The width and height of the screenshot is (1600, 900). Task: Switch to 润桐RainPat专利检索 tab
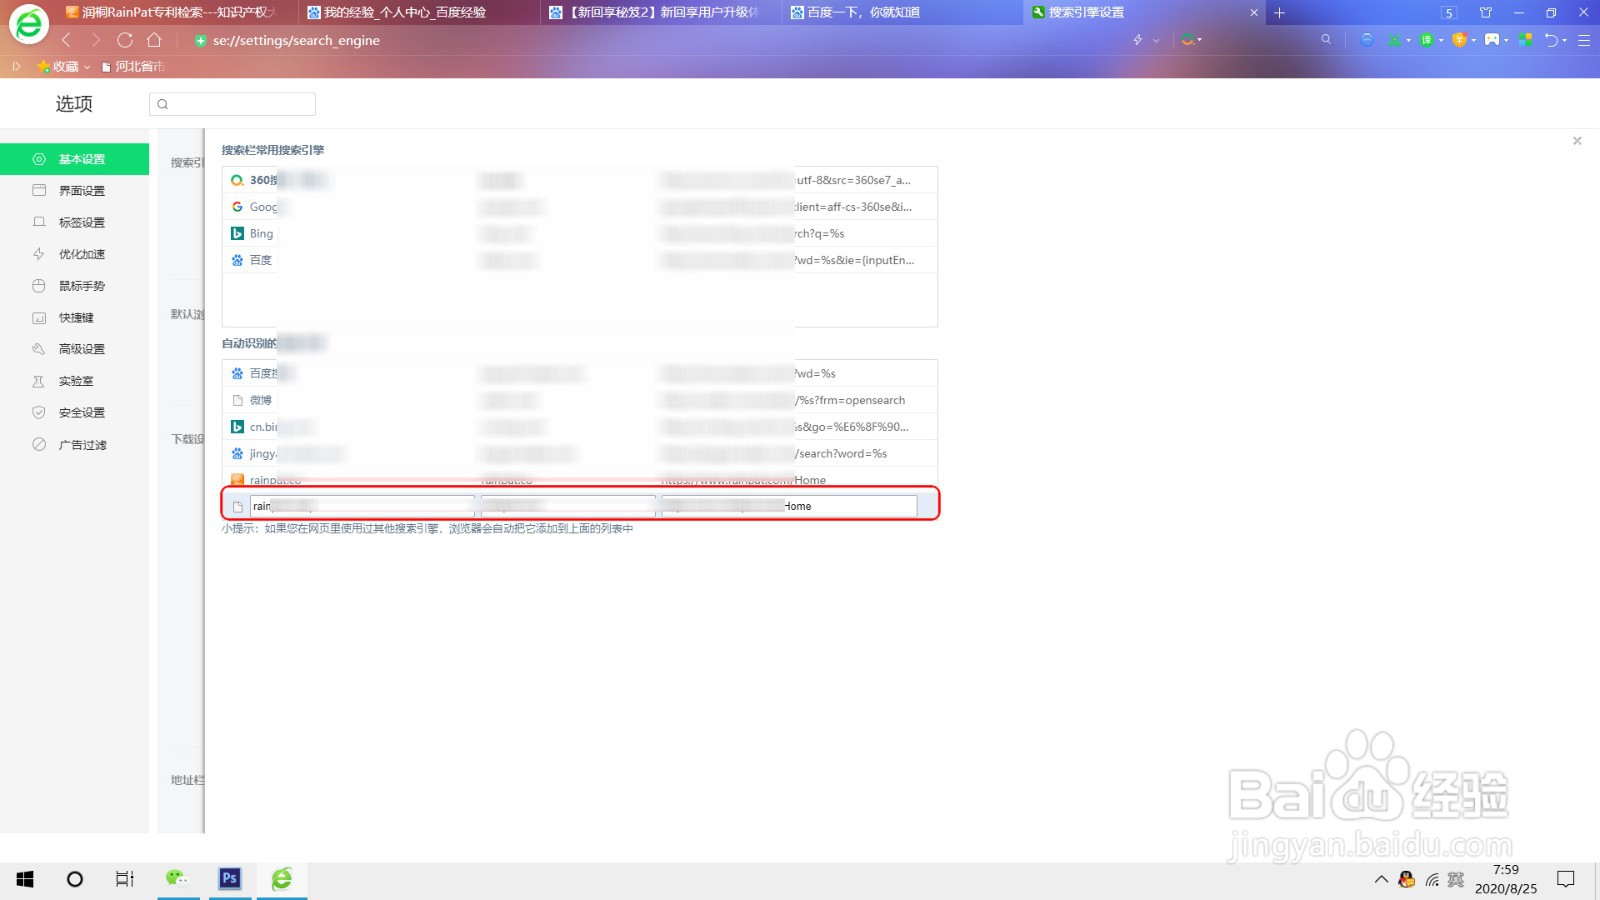170,12
